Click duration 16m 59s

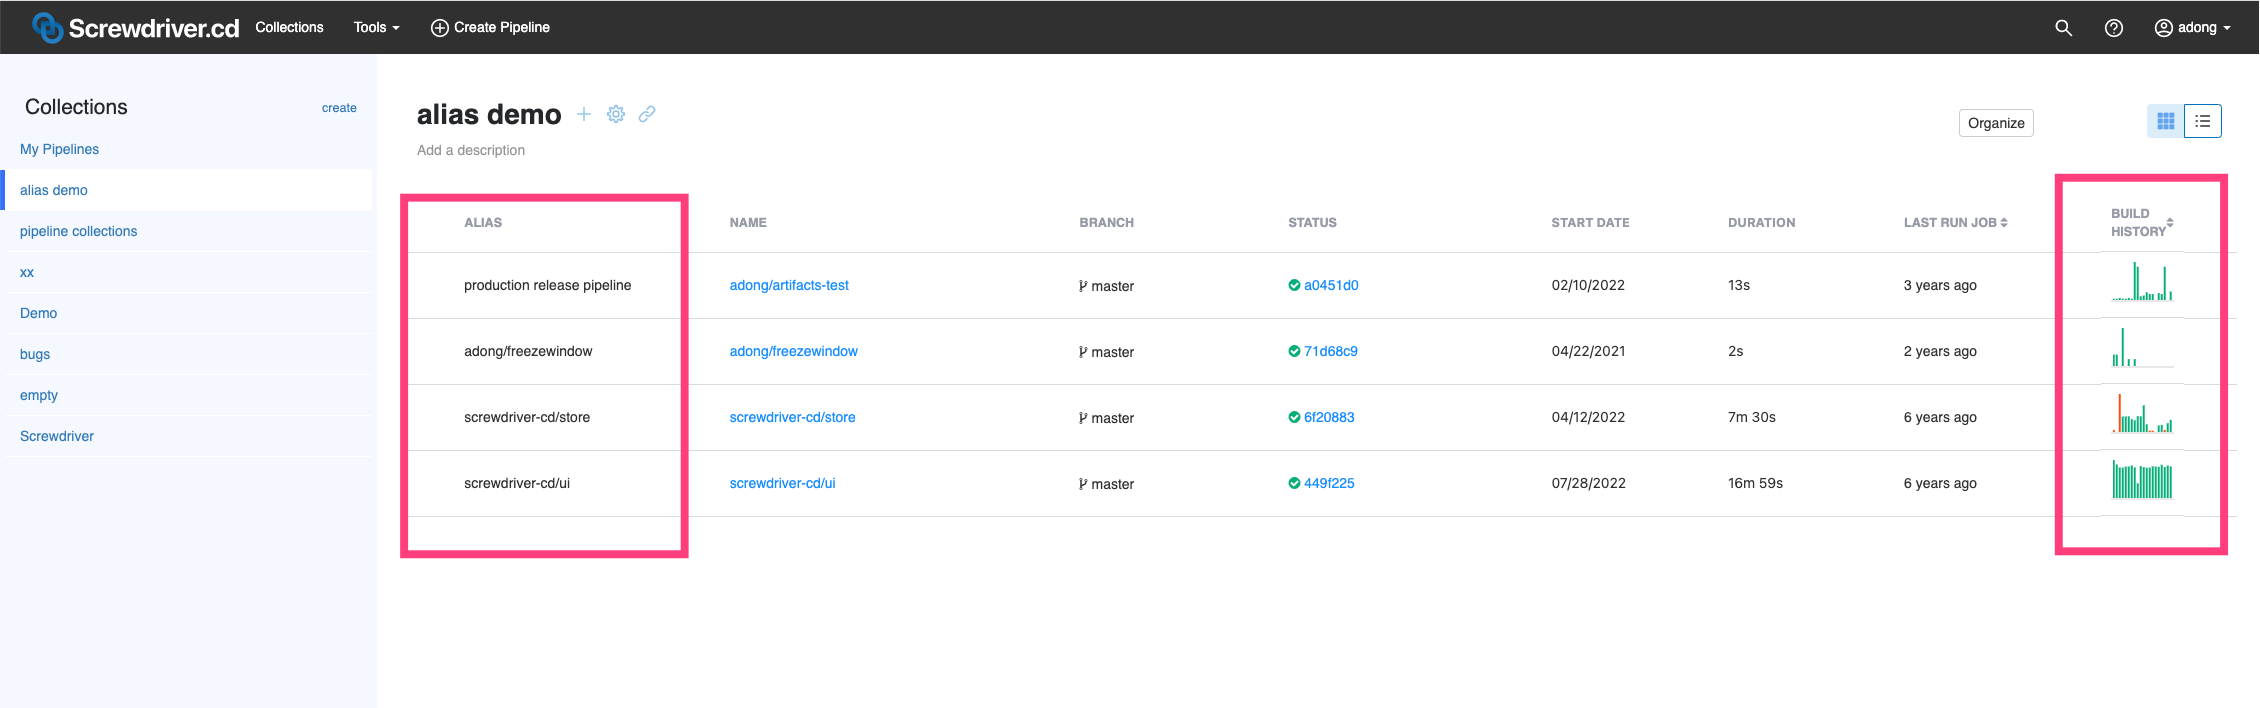point(1755,483)
